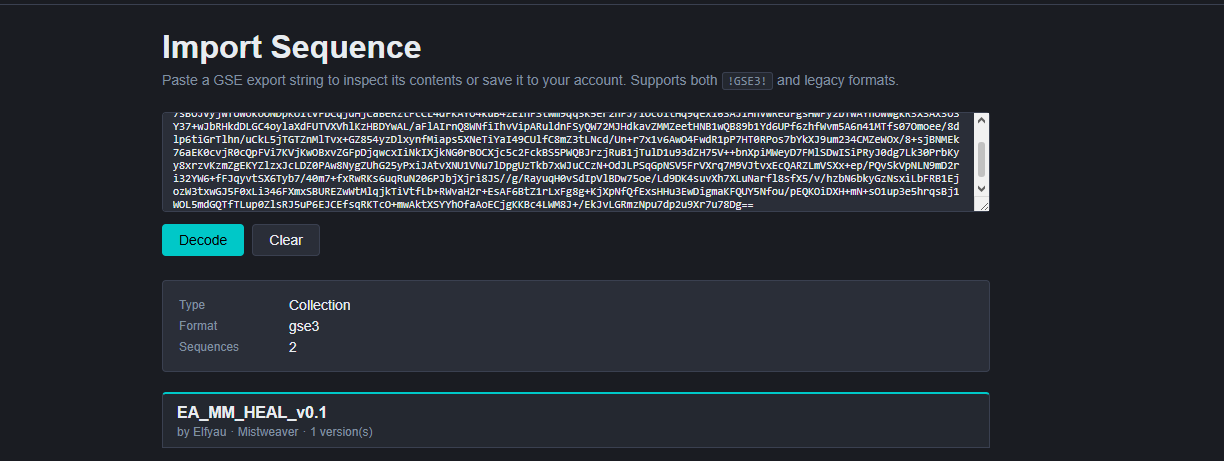Click the Decode button

(203, 240)
